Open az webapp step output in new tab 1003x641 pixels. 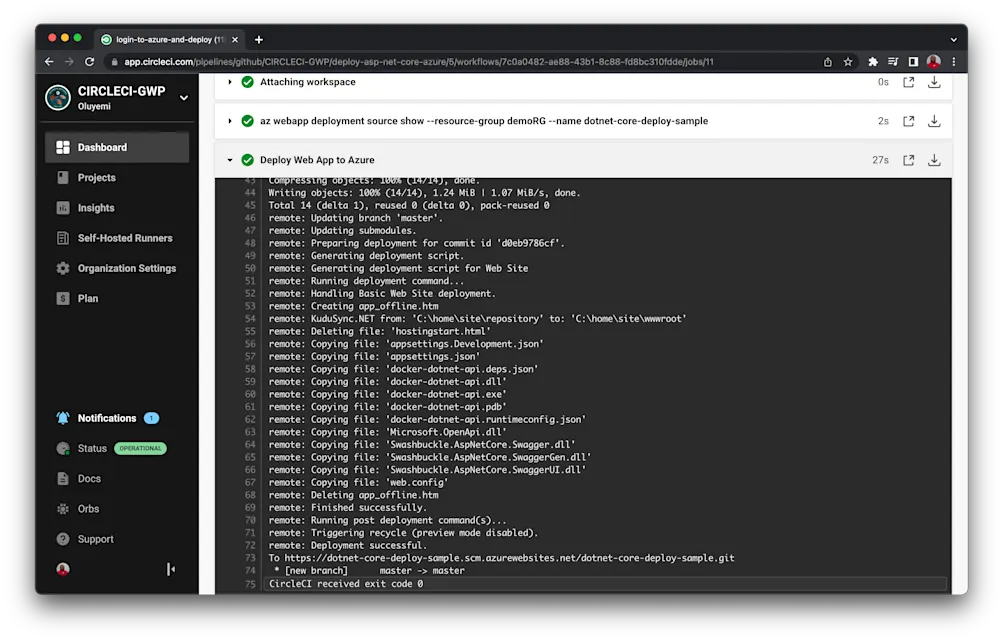(908, 121)
